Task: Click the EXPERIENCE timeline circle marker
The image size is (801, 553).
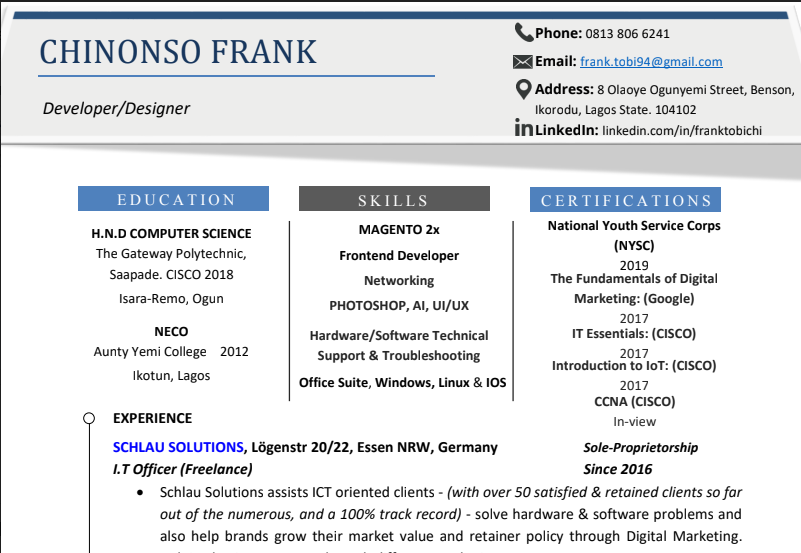Action: 89,418
